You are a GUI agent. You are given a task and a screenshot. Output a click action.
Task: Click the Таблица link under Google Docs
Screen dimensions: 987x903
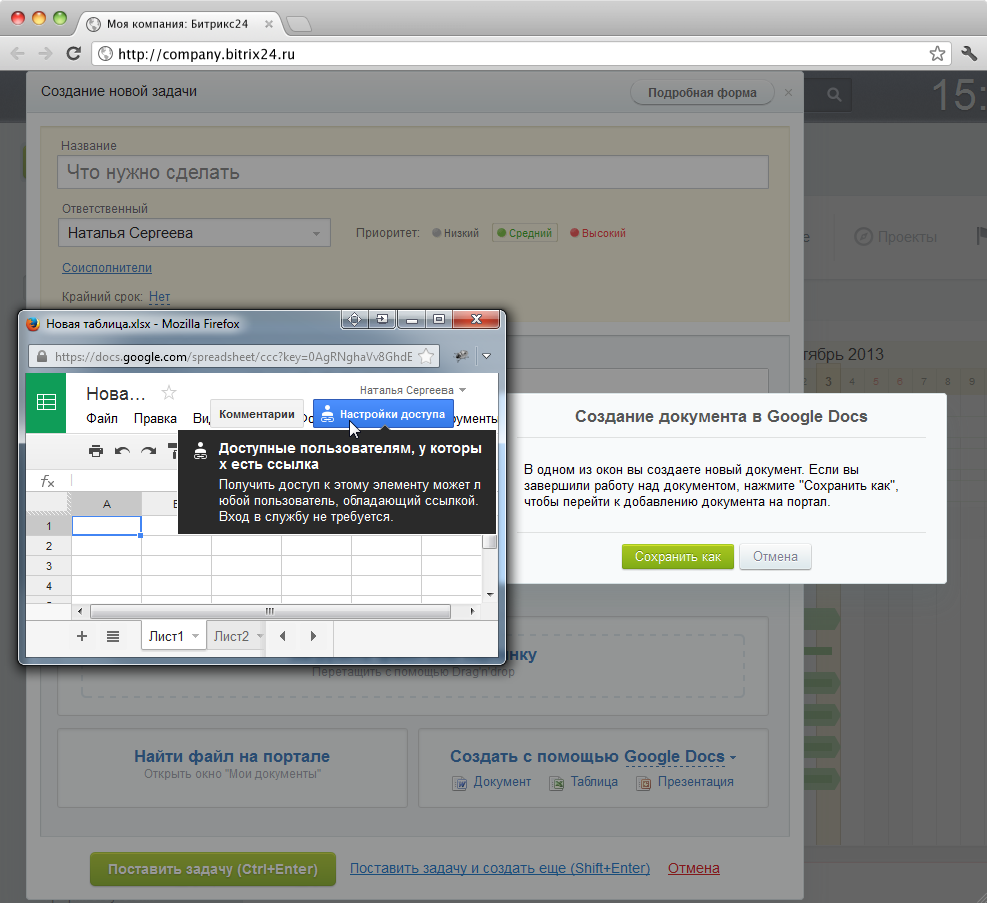click(x=594, y=782)
